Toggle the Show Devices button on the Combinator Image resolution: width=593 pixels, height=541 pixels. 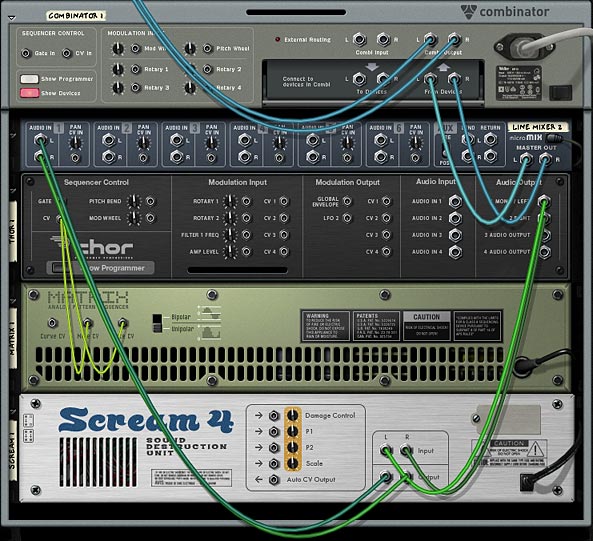pyautogui.click(x=29, y=93)
